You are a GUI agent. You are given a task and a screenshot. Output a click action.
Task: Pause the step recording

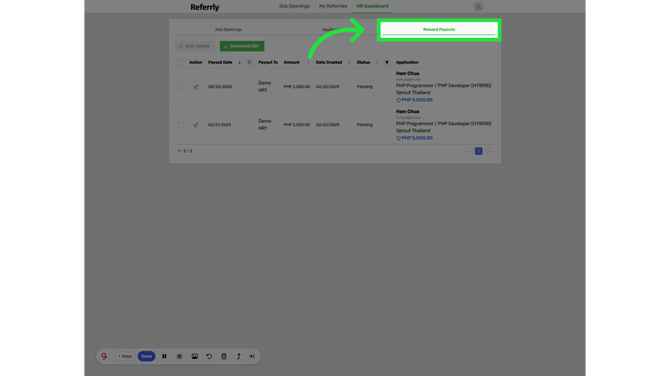164,356
